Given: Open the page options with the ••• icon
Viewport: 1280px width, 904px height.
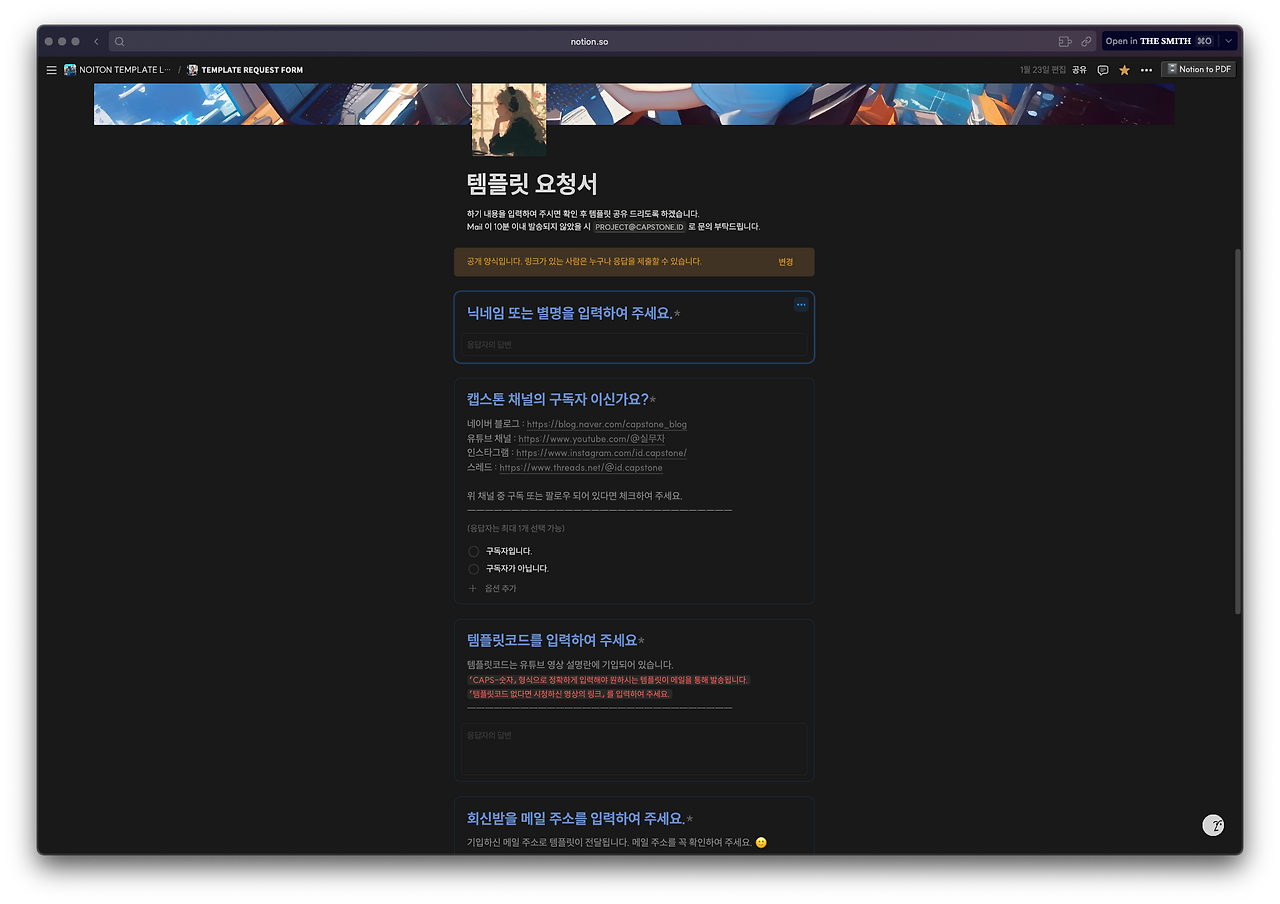Looking at the screenshot, I should pyautogui.click(x=1146, y=69).
